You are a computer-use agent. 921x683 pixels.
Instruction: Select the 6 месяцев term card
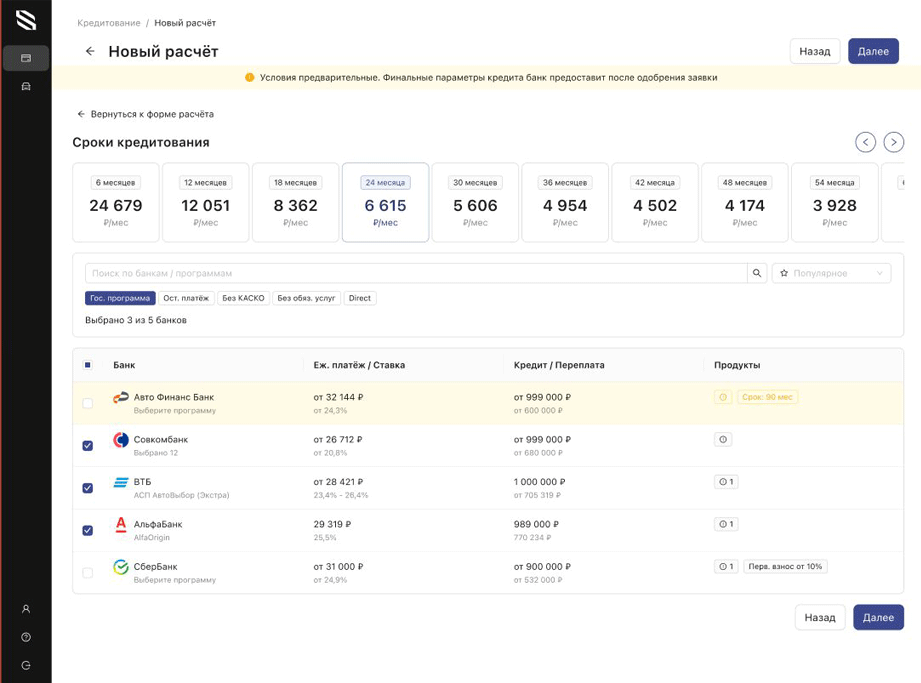pos(116,202)
